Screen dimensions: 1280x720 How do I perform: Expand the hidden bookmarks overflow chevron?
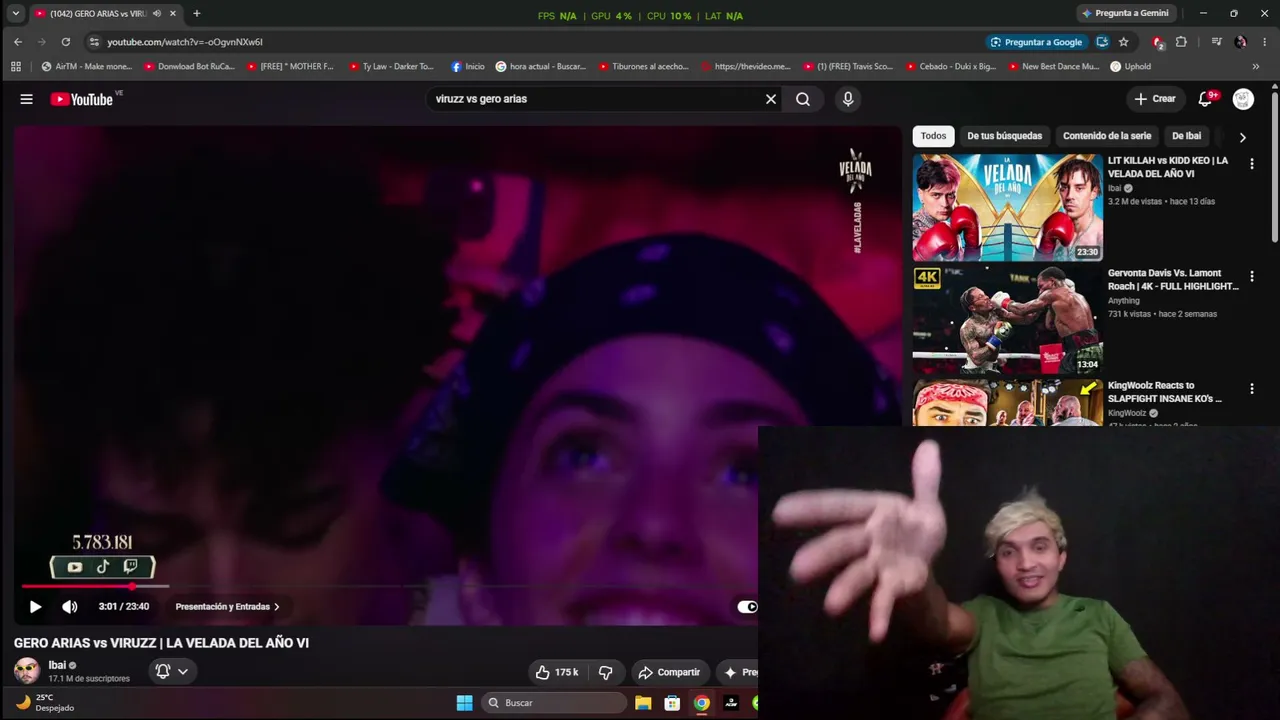tap(1256, 67)
